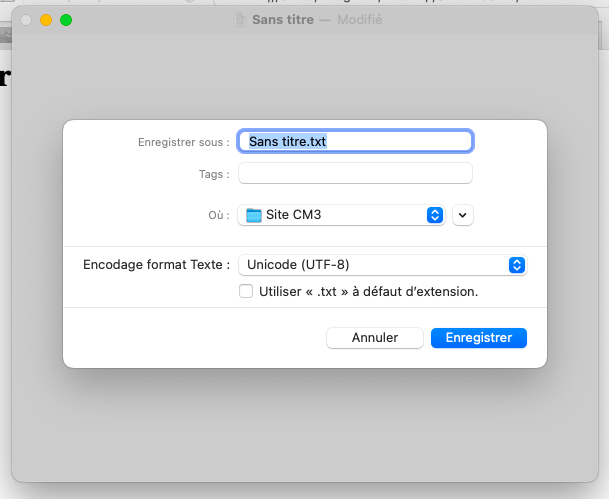Click blue arrows on the Où location popup

point(435,215)
